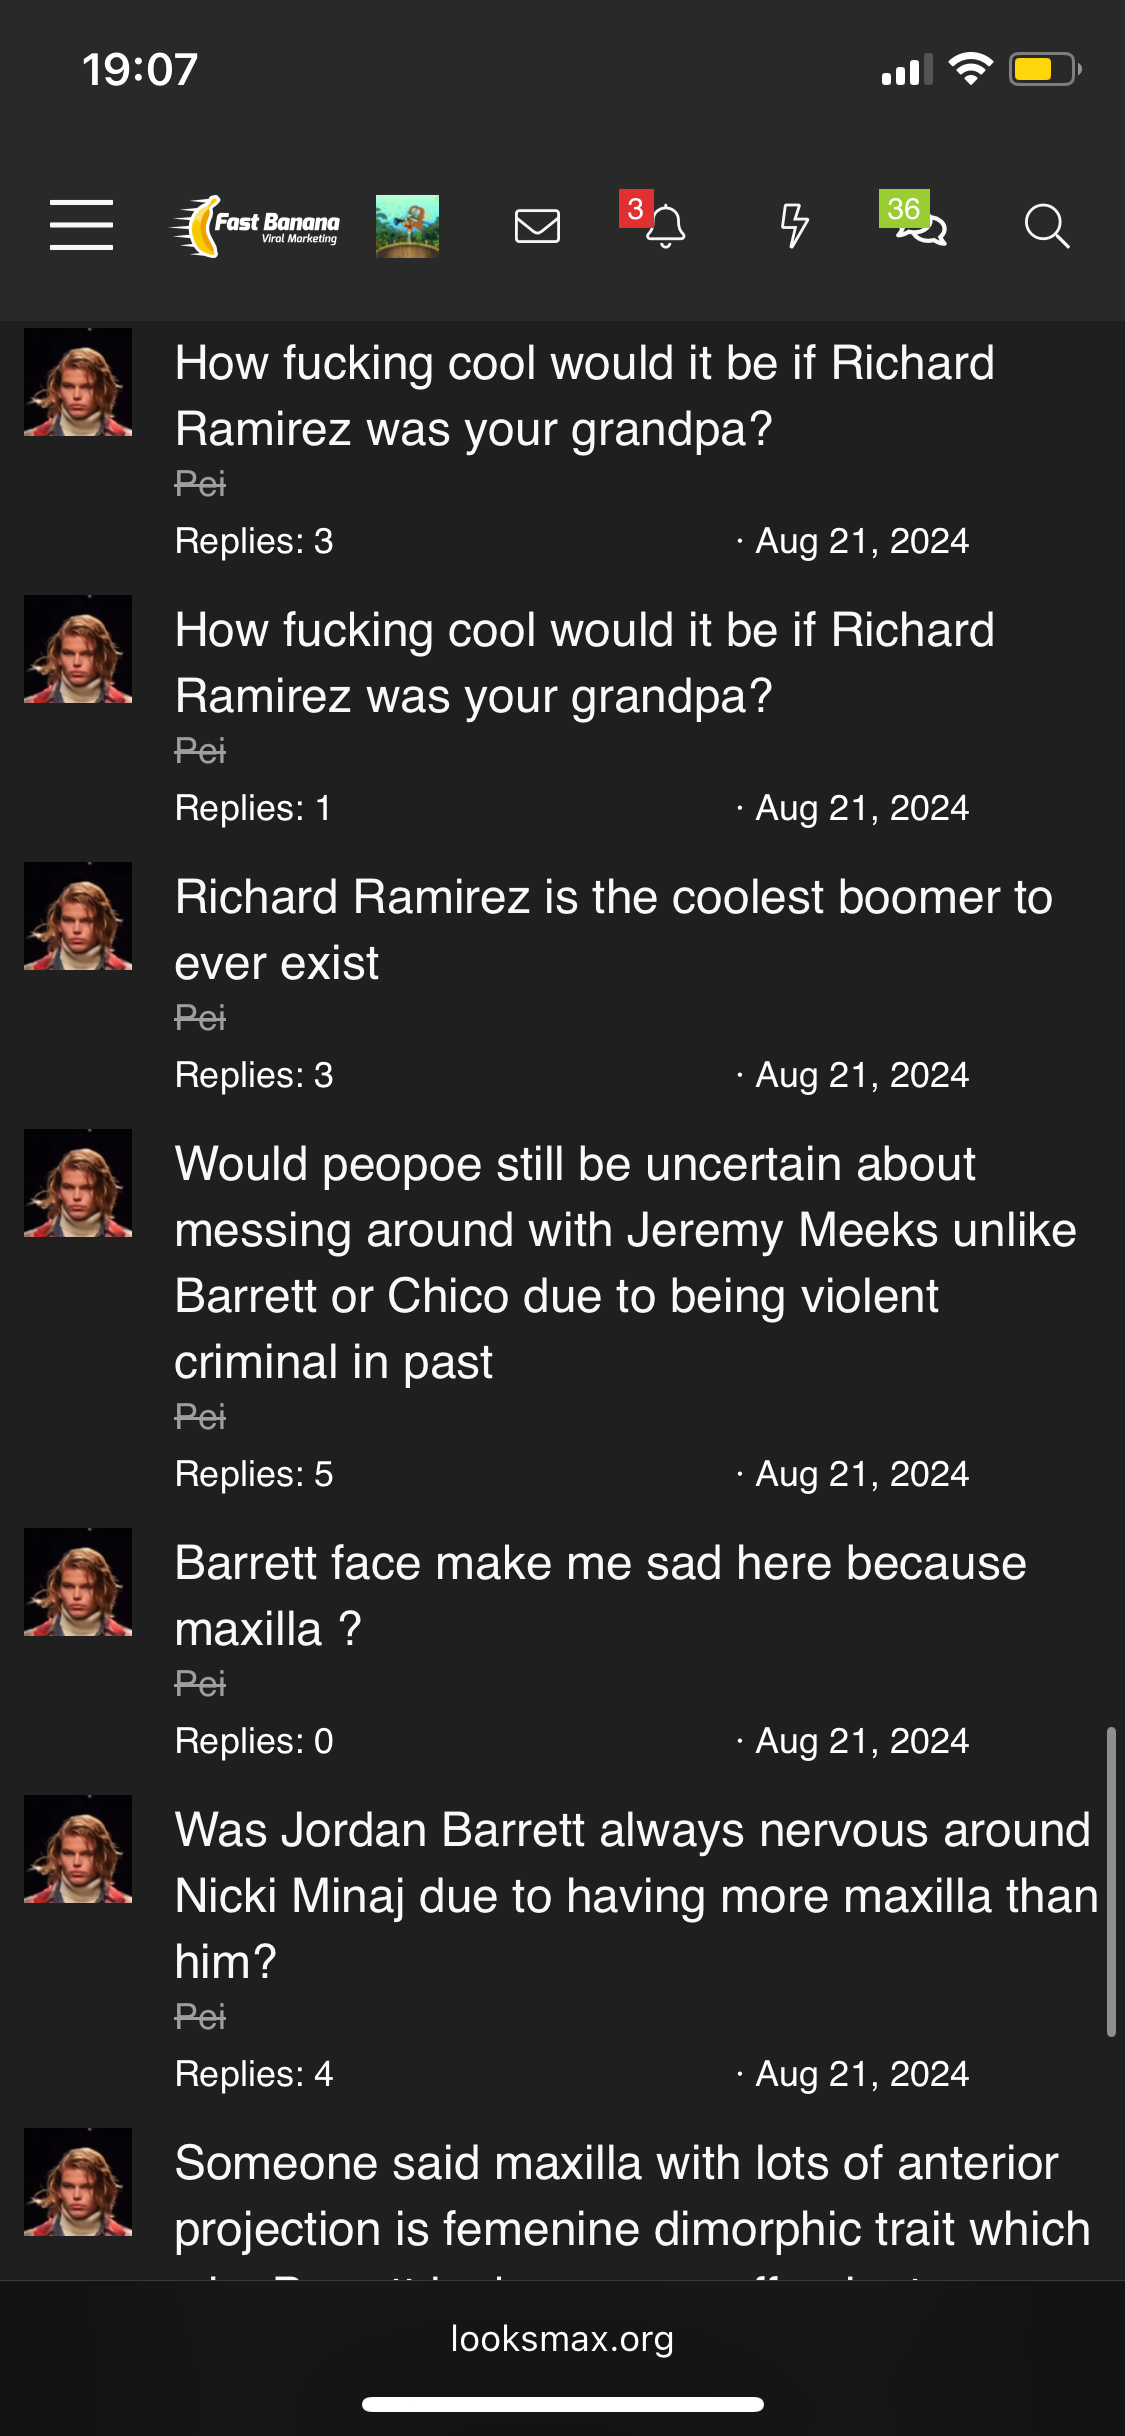This screenshot has width=1125, height=2436.
Task: Open the Jeremy Meeks violent criminal thread
Action: (625, 1263)
